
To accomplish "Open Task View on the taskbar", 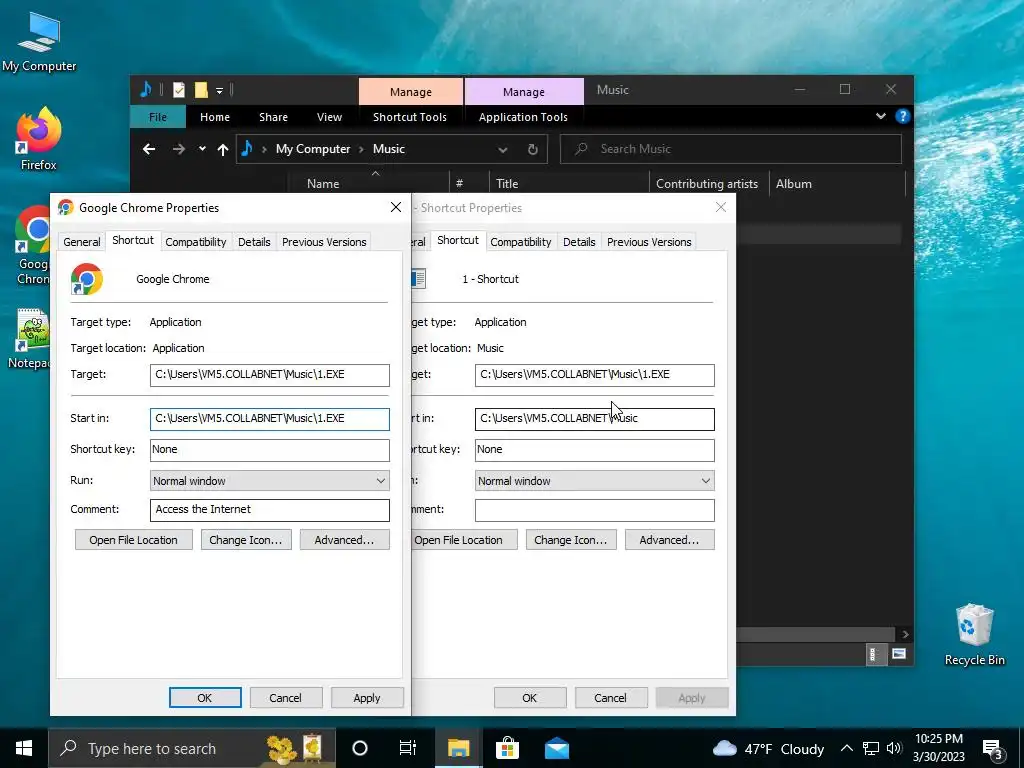I will pos(408,748).
